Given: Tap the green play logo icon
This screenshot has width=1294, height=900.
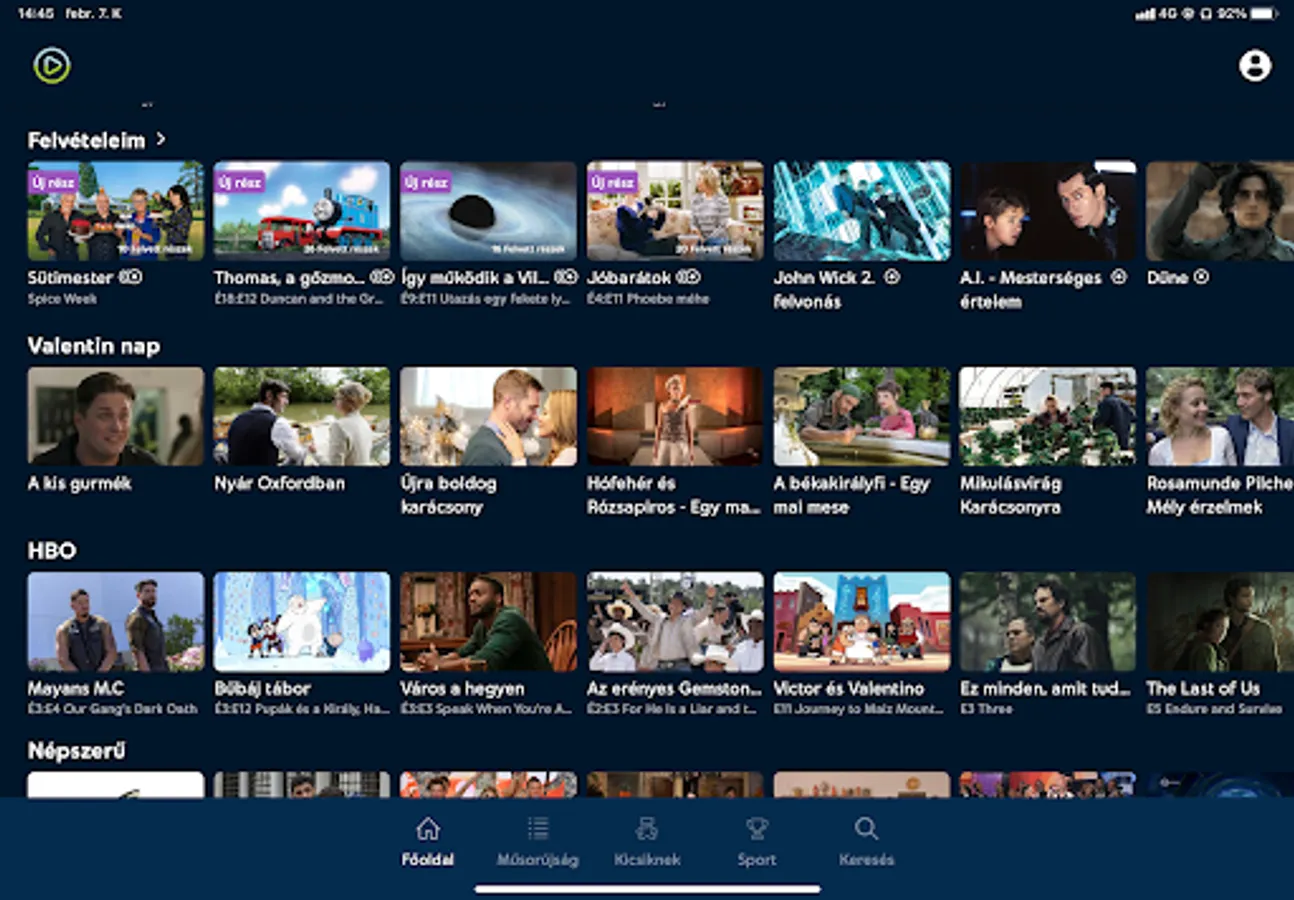Looking at the screenshot, I should [52, 66].
